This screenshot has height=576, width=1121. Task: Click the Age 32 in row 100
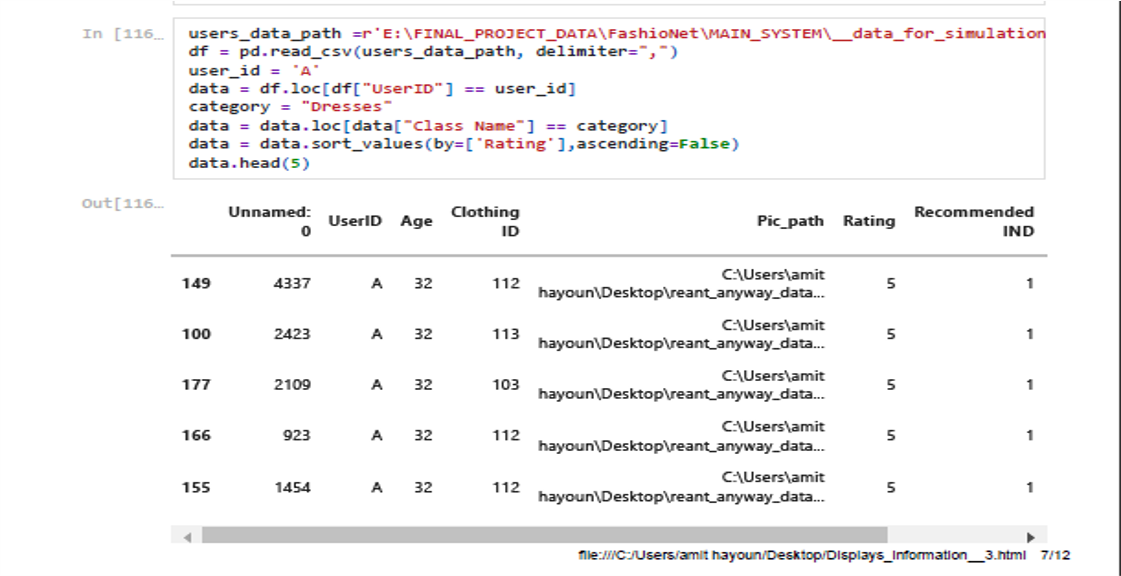[423, 334]
